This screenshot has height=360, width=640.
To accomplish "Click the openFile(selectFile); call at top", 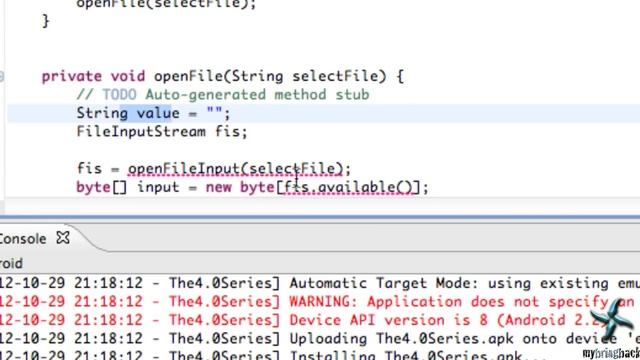I will pos(166,4).
